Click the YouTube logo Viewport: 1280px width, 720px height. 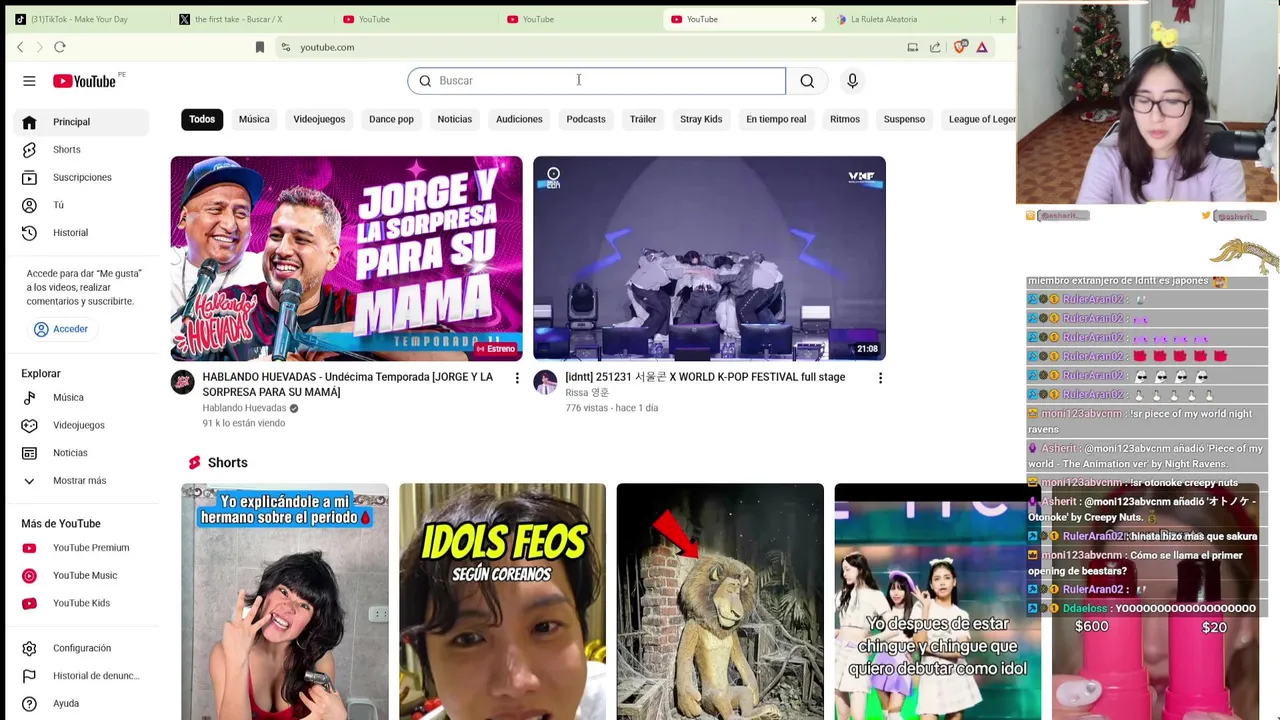[85, 81]
